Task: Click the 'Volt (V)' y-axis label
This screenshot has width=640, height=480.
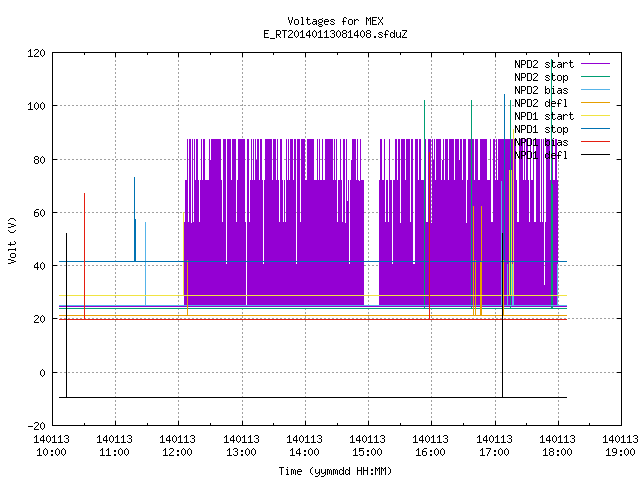Action: coord(12,240)
